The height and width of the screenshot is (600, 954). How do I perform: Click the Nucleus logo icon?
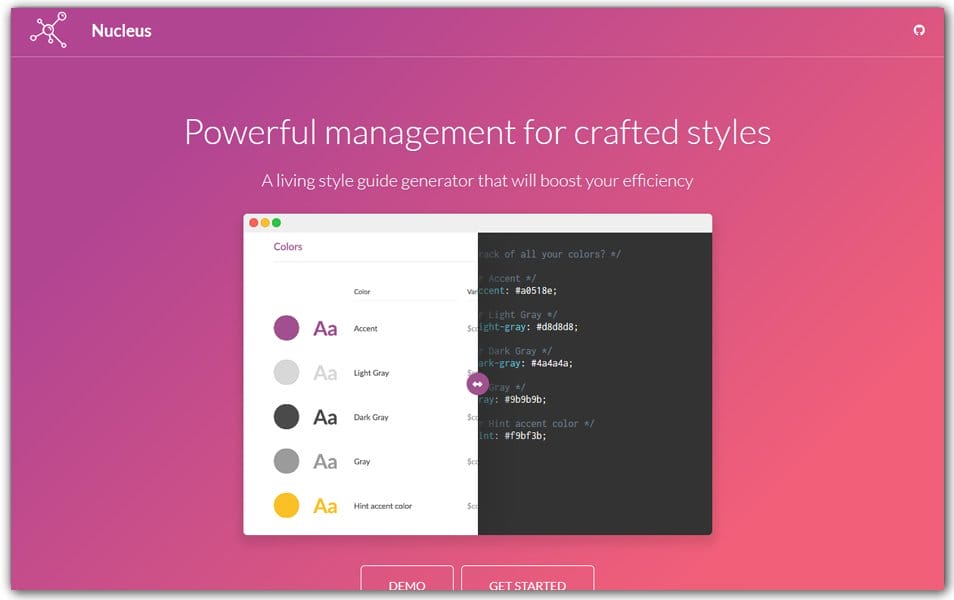[x=47, y=29]
